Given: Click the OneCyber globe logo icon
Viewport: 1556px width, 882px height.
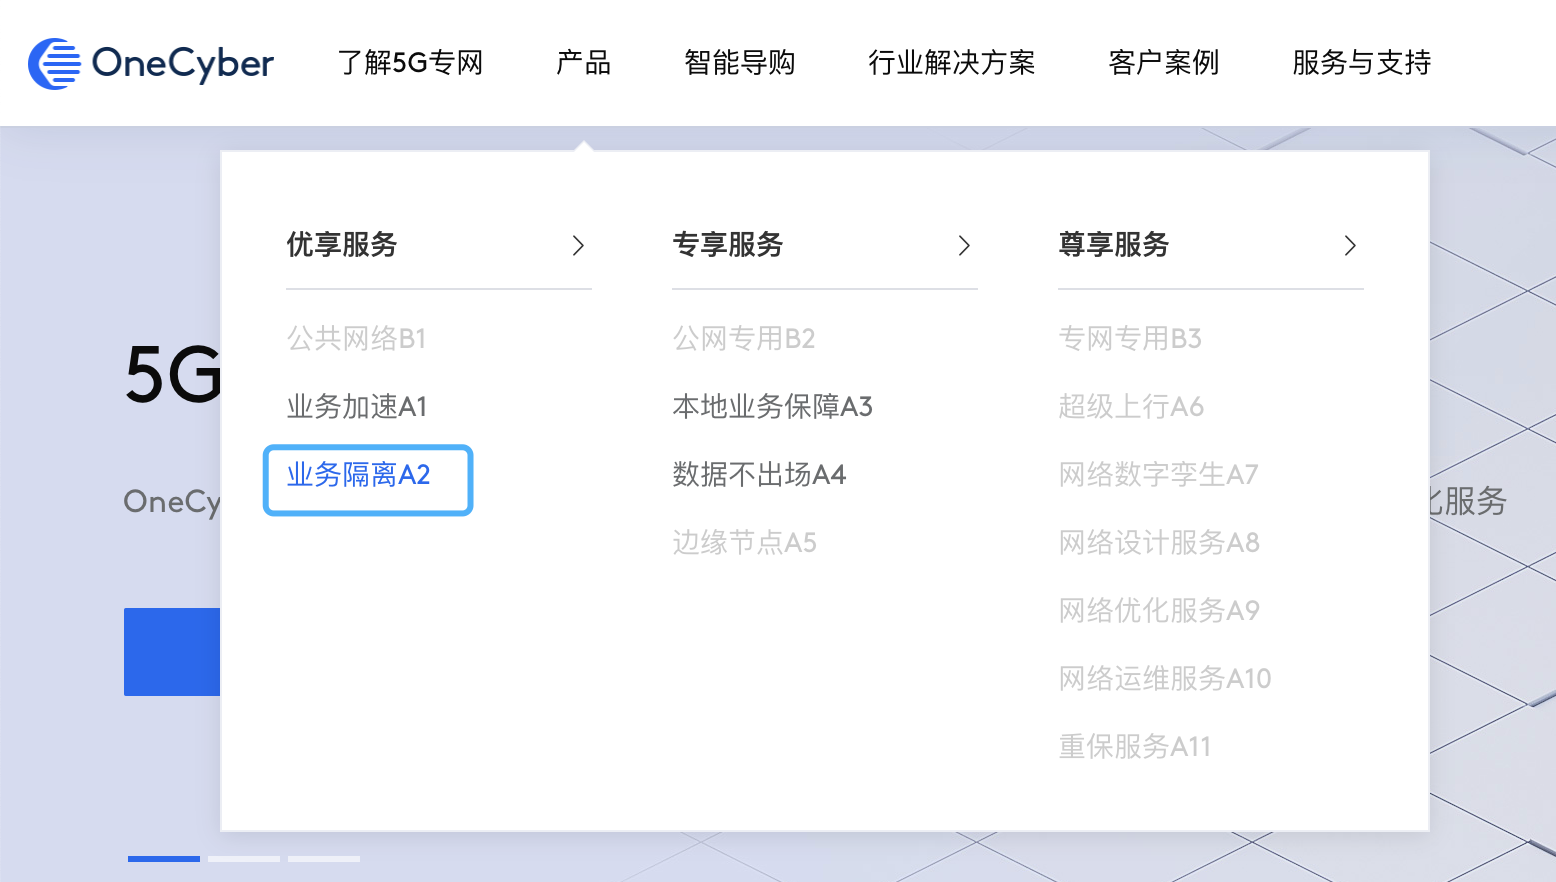Looking at the screenshot, I should 54,63.
